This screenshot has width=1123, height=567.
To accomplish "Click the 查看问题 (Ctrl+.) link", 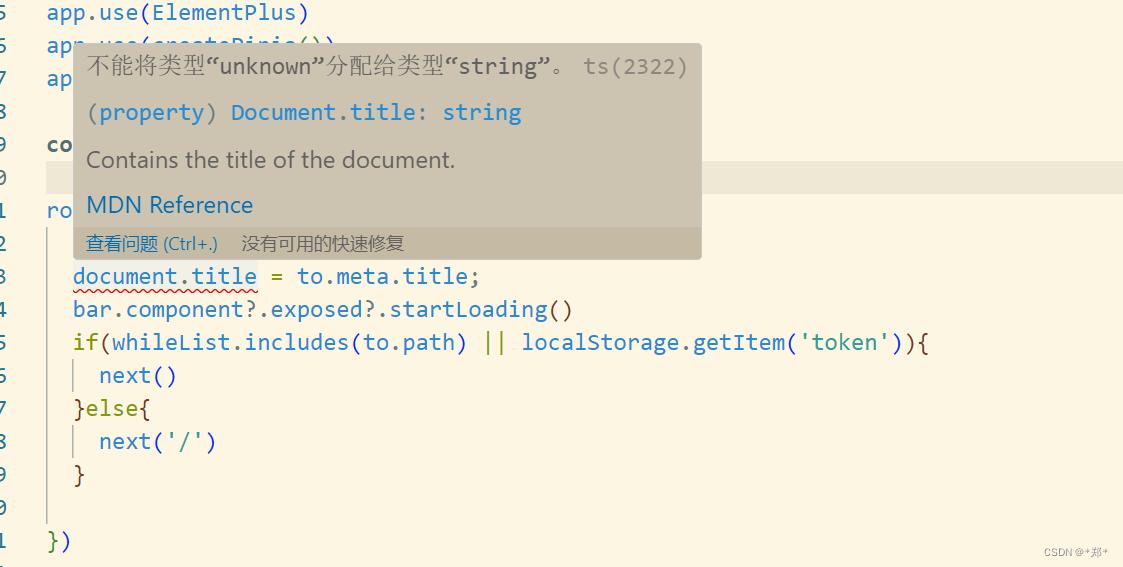I will tap(152, 243).
